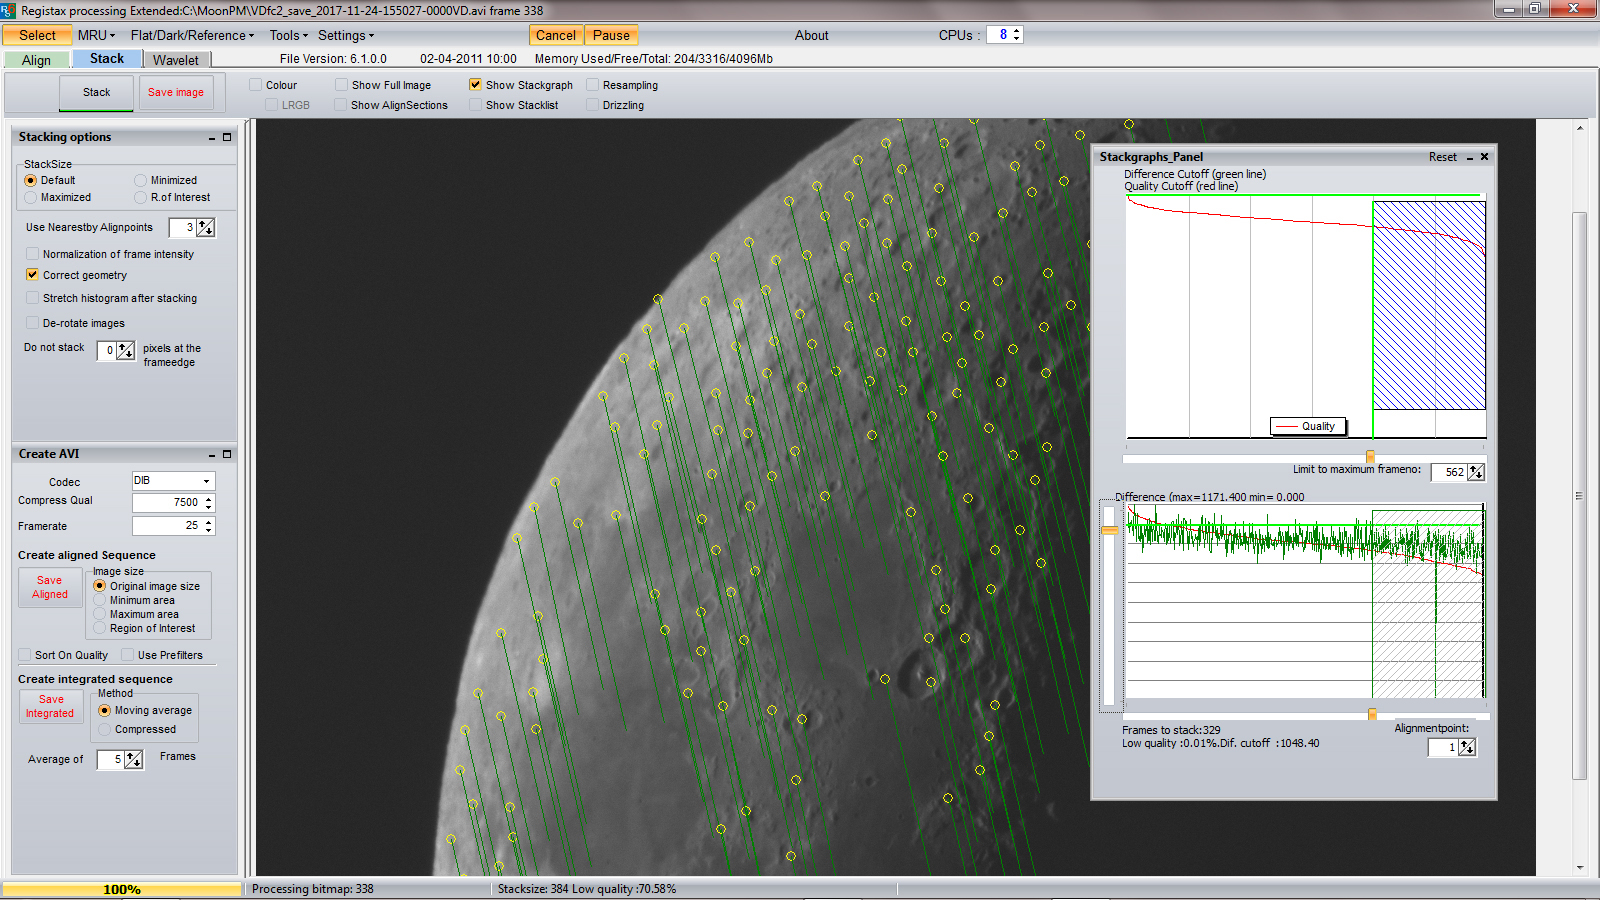Switch to the Wavelet tab
1600x900 pixels.
point(176,60)
